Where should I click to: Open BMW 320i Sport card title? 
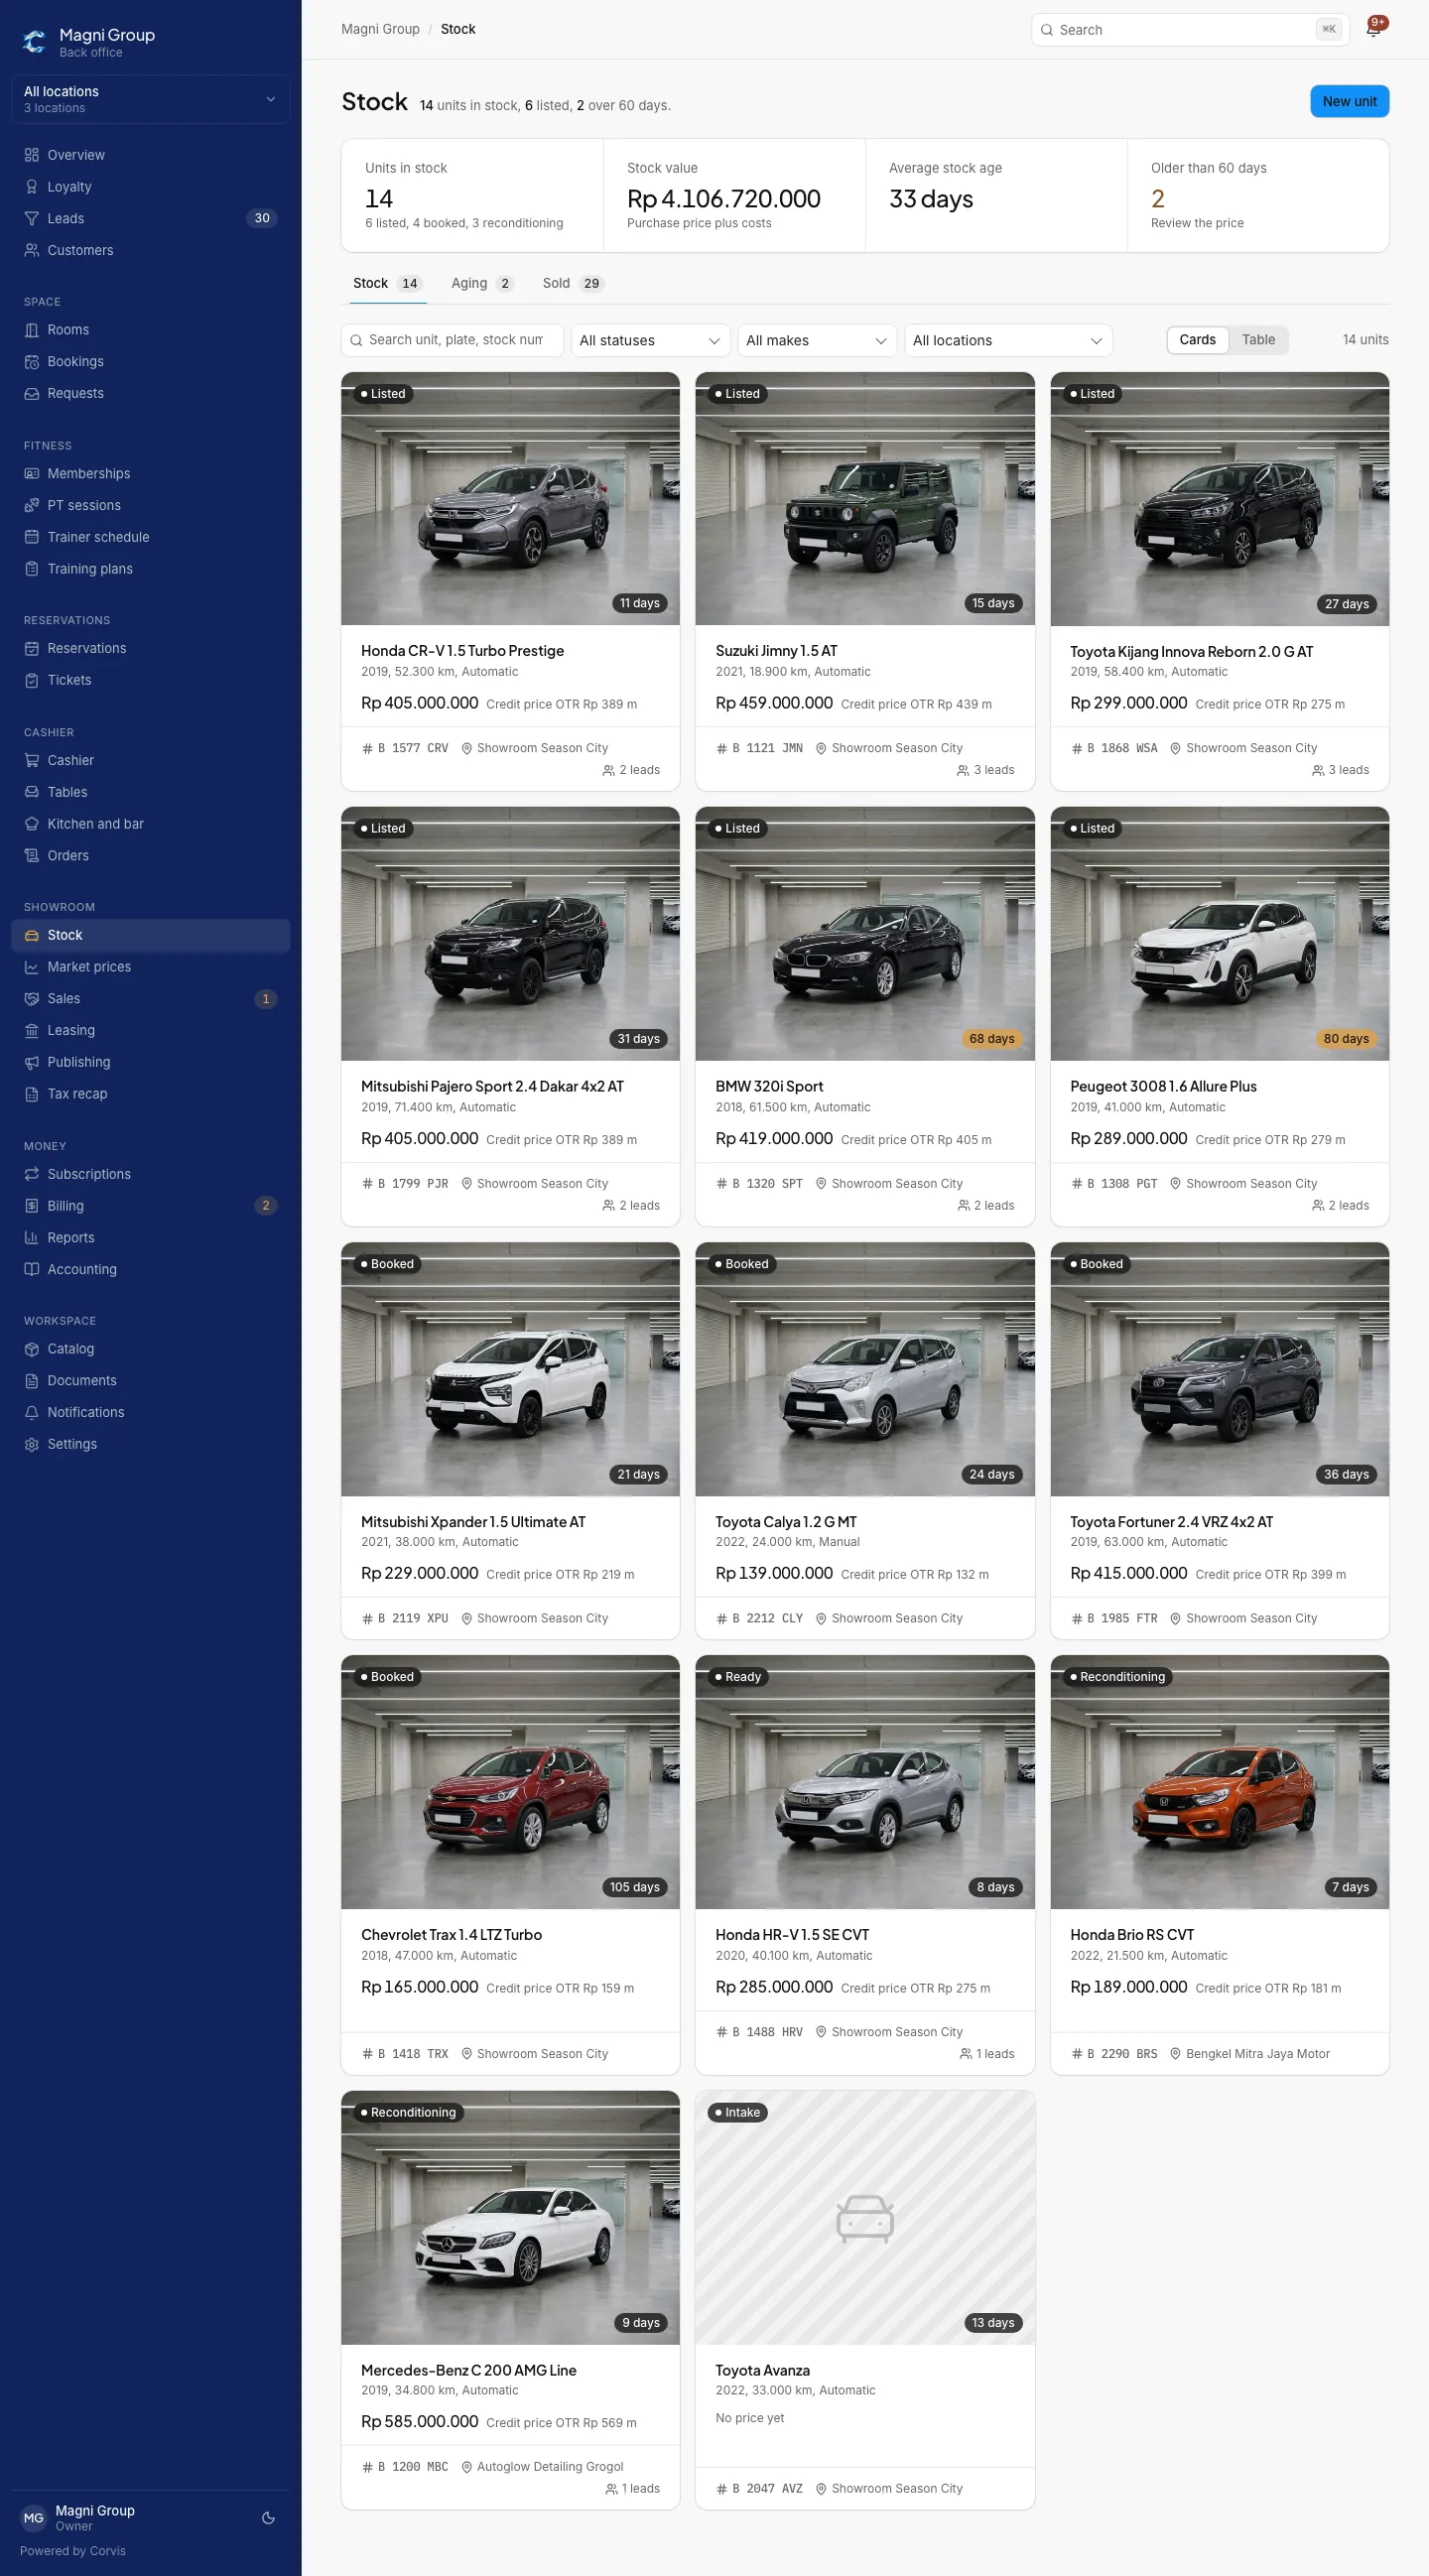(769, 1086)
